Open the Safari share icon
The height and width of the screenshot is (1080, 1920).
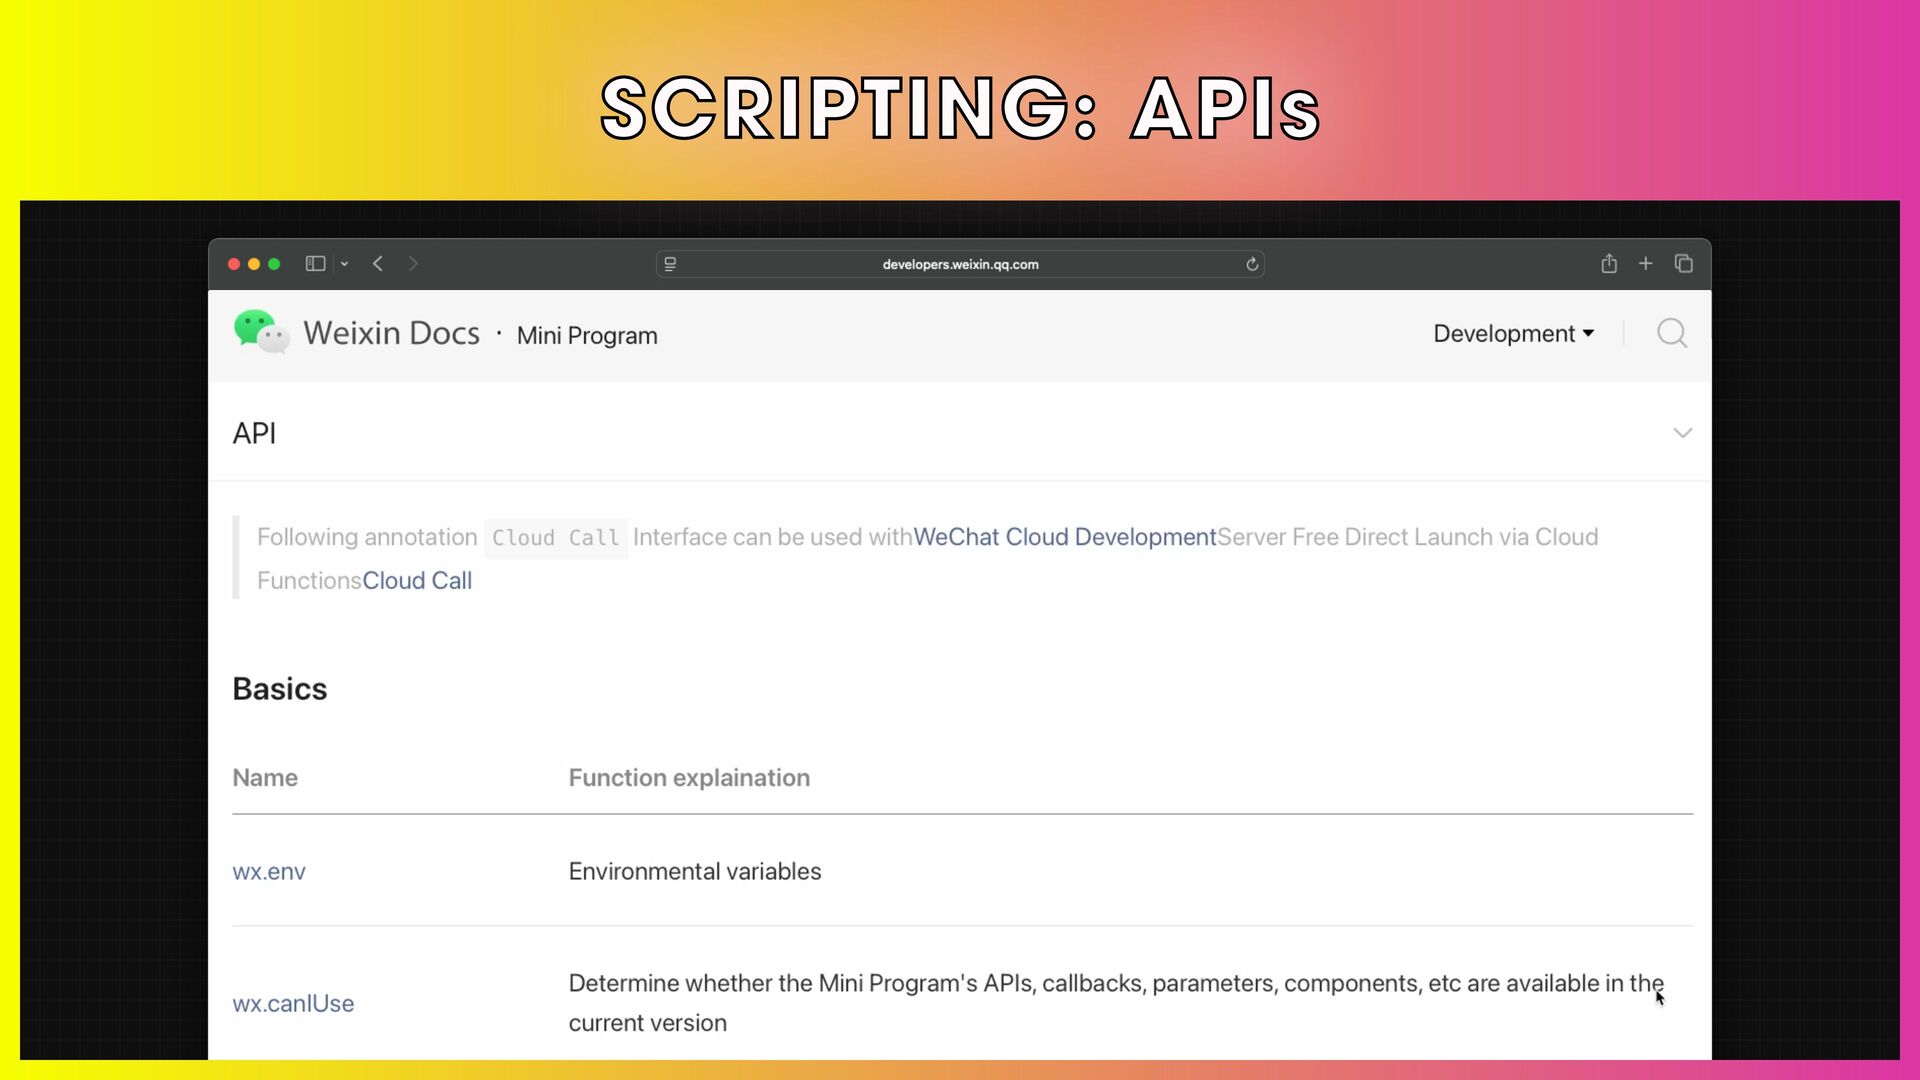click(x=1609, y=263)
